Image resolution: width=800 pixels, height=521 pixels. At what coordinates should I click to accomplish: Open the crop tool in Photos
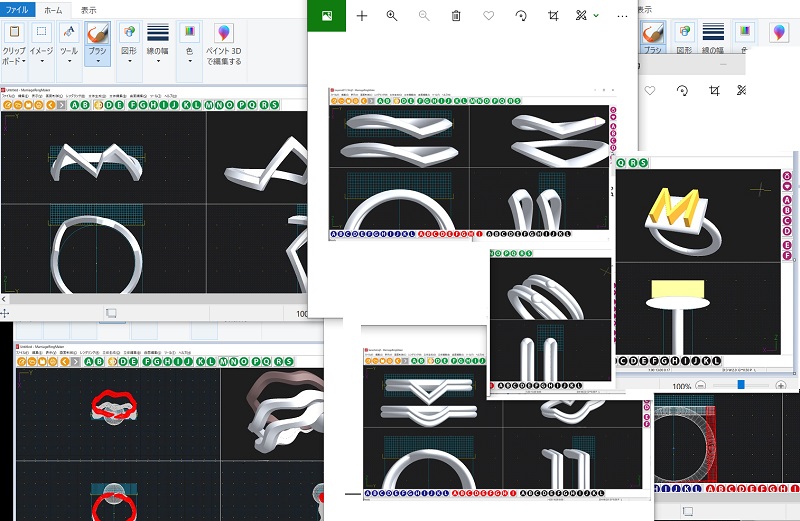553,16
